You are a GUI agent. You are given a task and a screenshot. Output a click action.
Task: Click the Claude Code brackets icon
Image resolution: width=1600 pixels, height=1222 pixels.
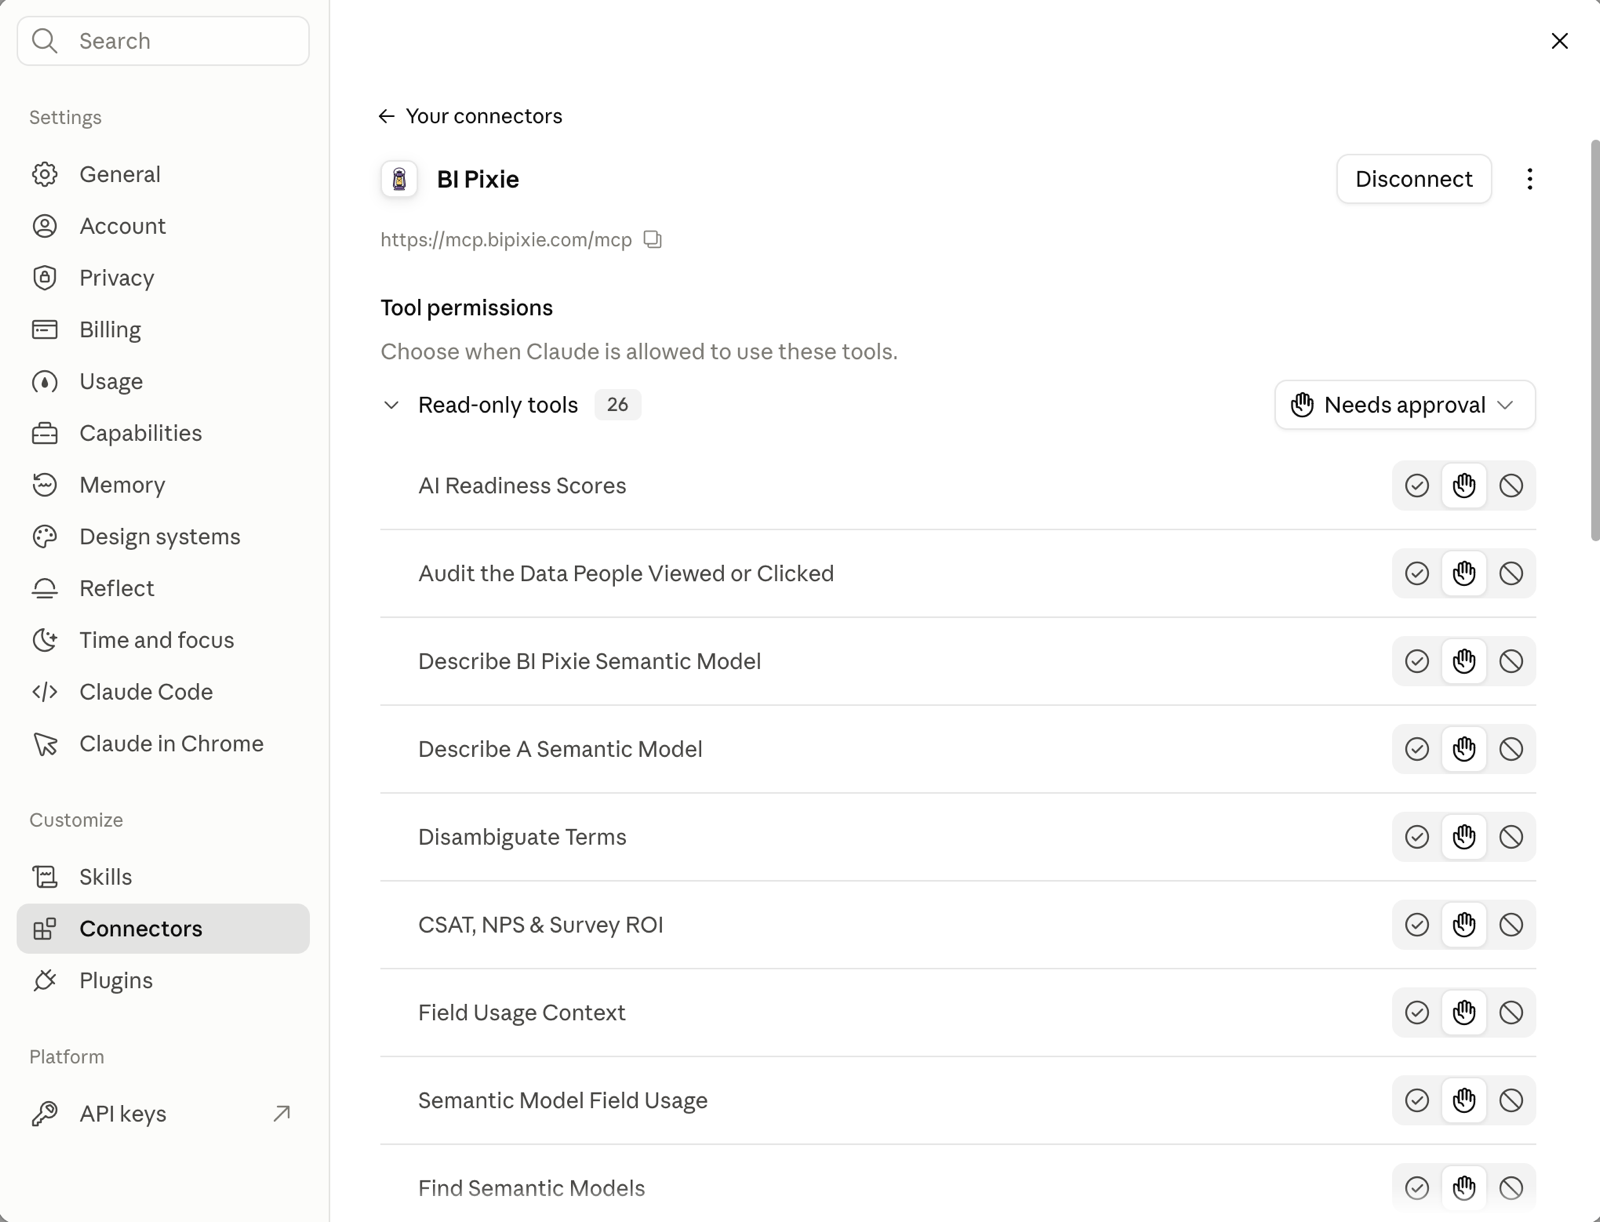(x=45, y=692)
